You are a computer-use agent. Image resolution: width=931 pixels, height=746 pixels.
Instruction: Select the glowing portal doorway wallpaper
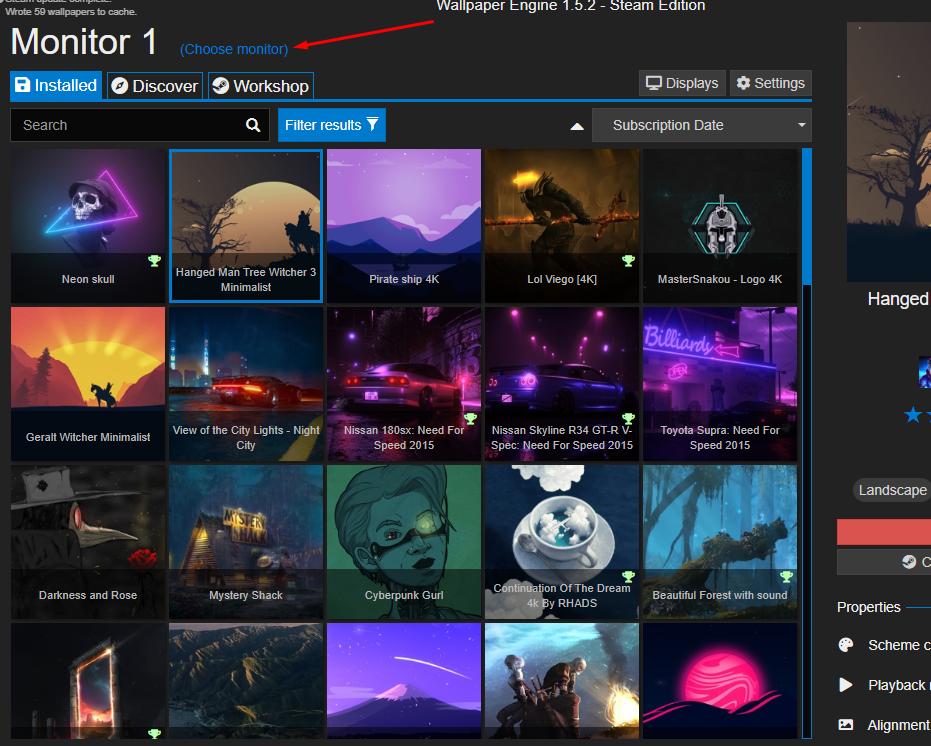[x=88, y=681]
